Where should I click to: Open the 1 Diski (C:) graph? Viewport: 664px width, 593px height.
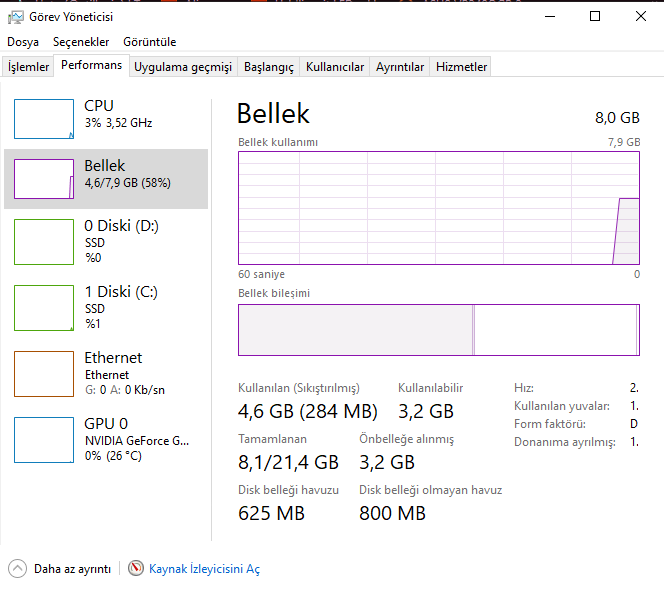point(44,309)
